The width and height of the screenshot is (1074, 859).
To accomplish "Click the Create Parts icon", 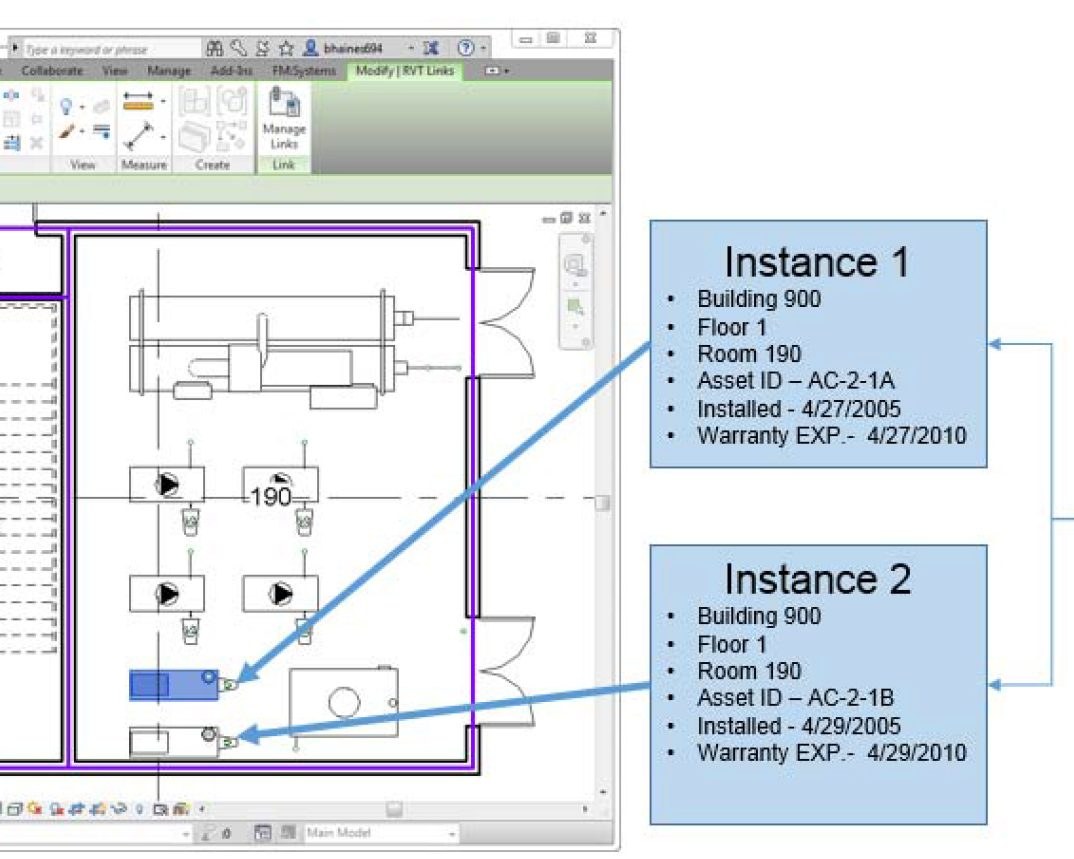I will (x=195, y=136).
